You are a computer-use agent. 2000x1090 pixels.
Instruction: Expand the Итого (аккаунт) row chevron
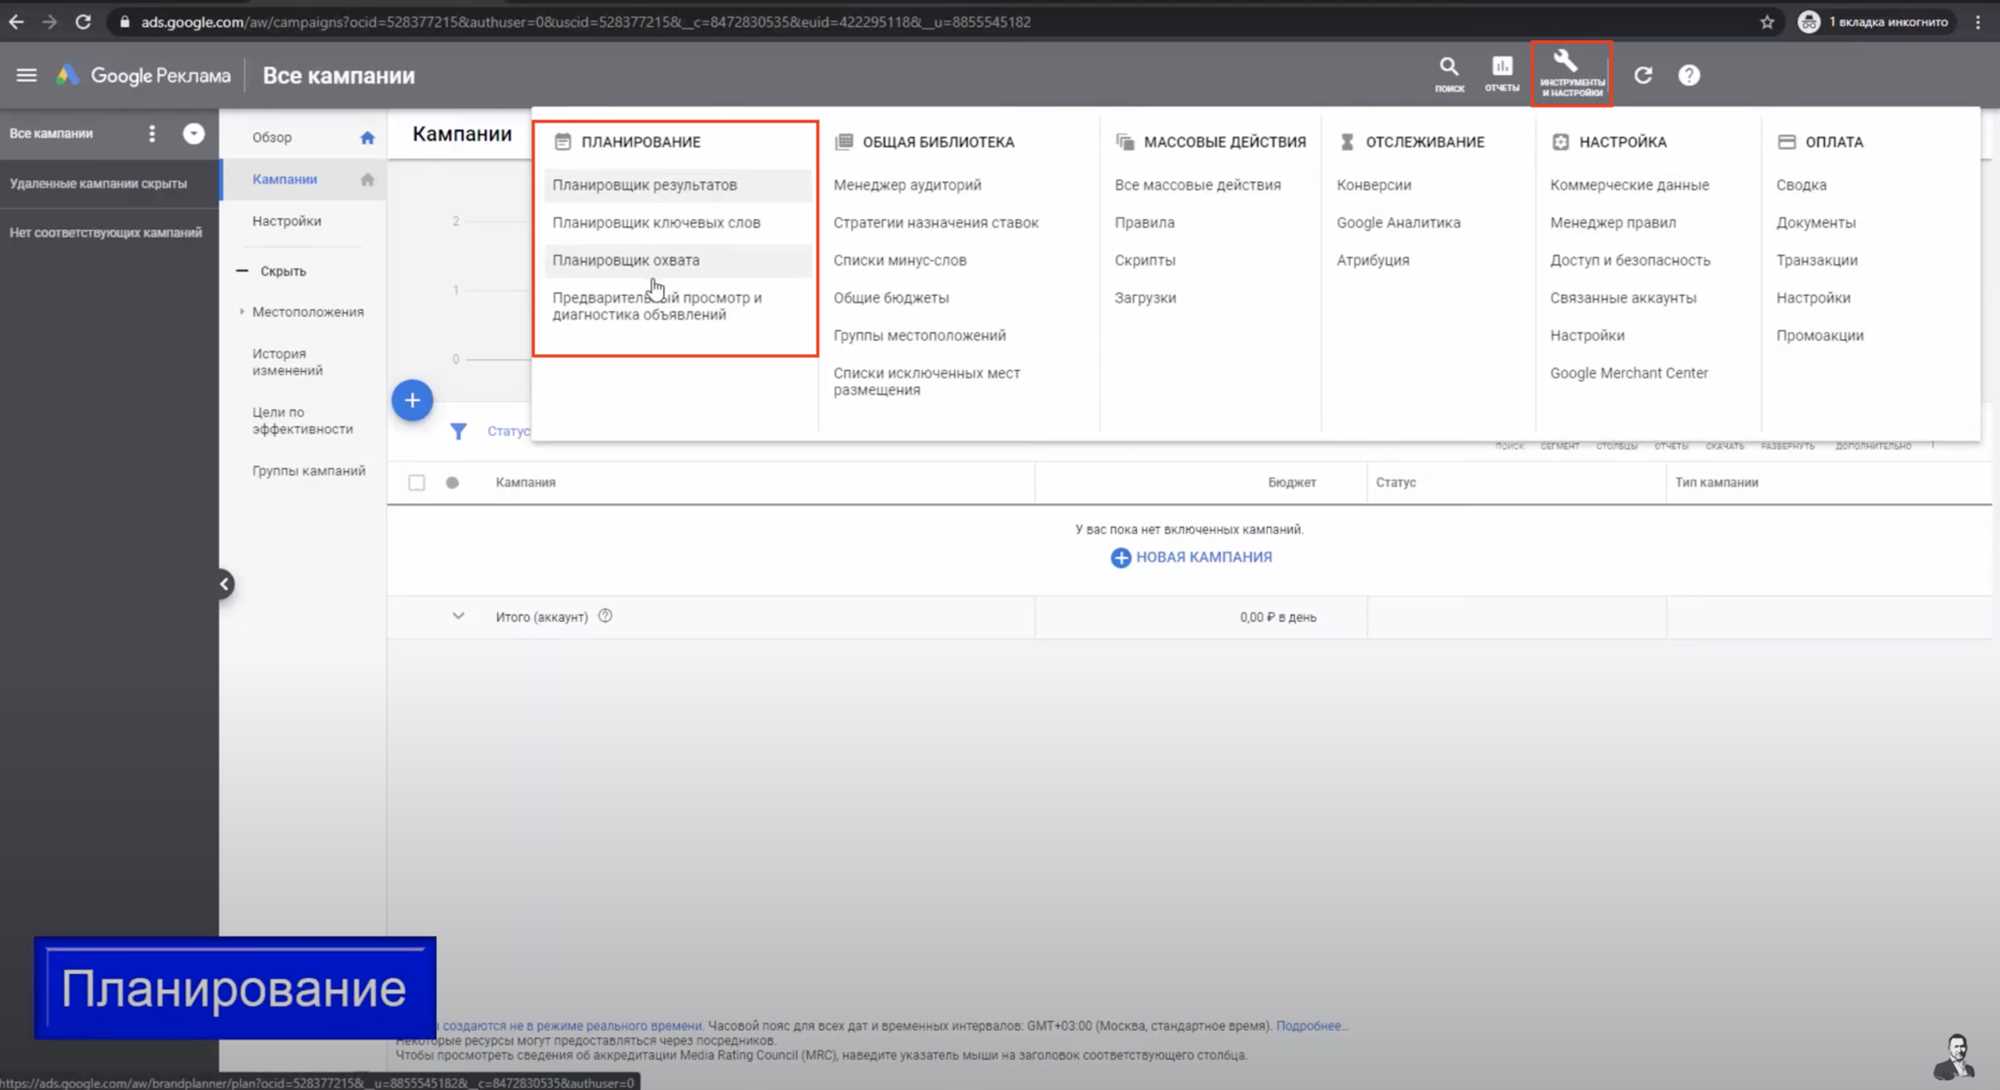[458, 616]
